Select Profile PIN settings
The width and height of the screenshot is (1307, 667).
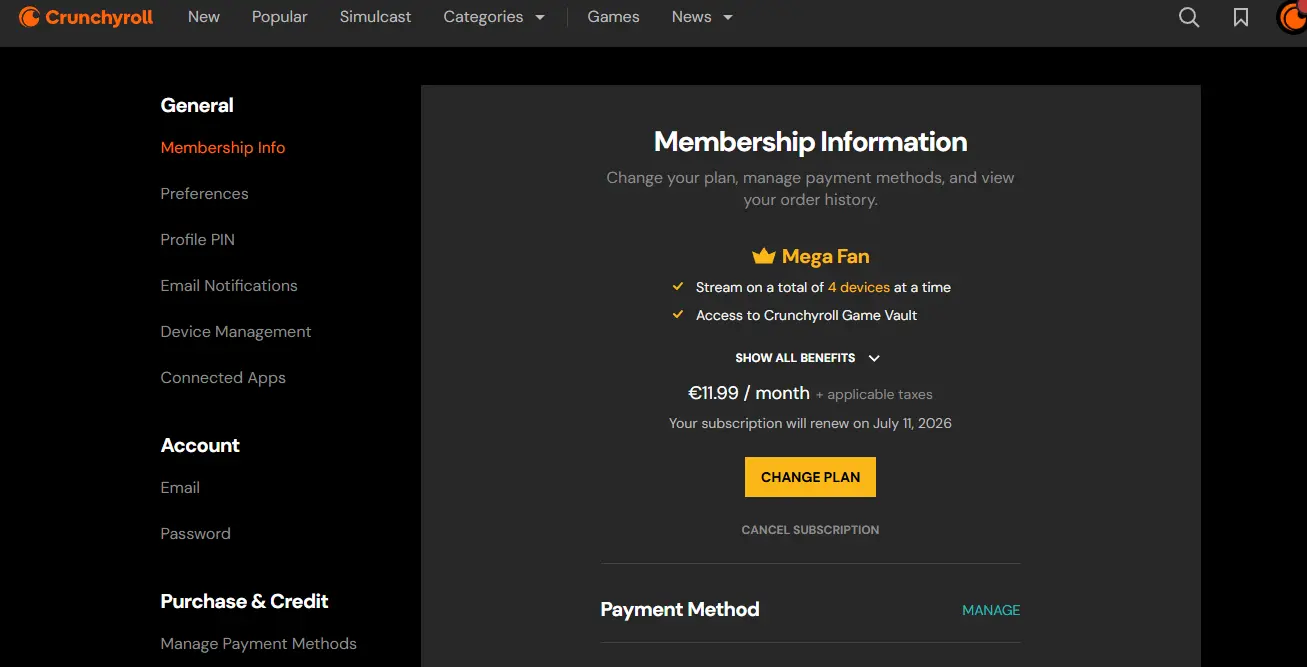coord(197,240)
